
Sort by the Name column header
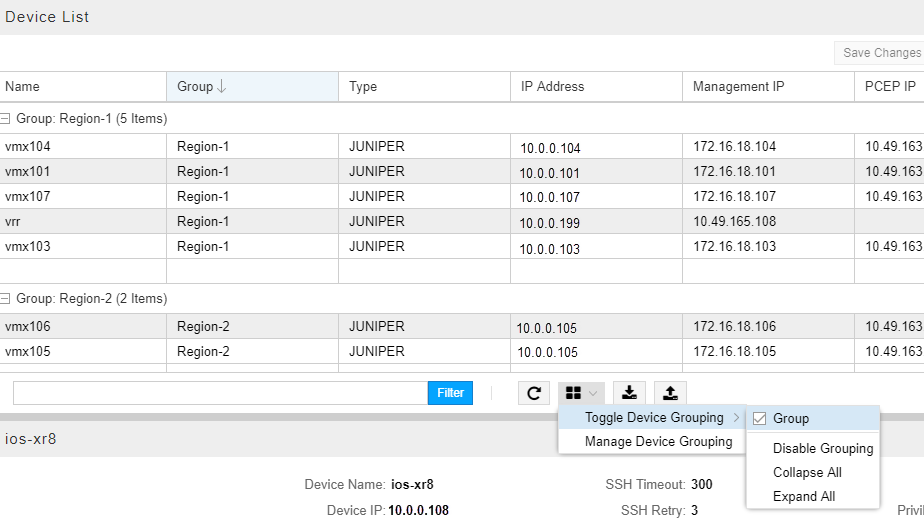[23, 87]
